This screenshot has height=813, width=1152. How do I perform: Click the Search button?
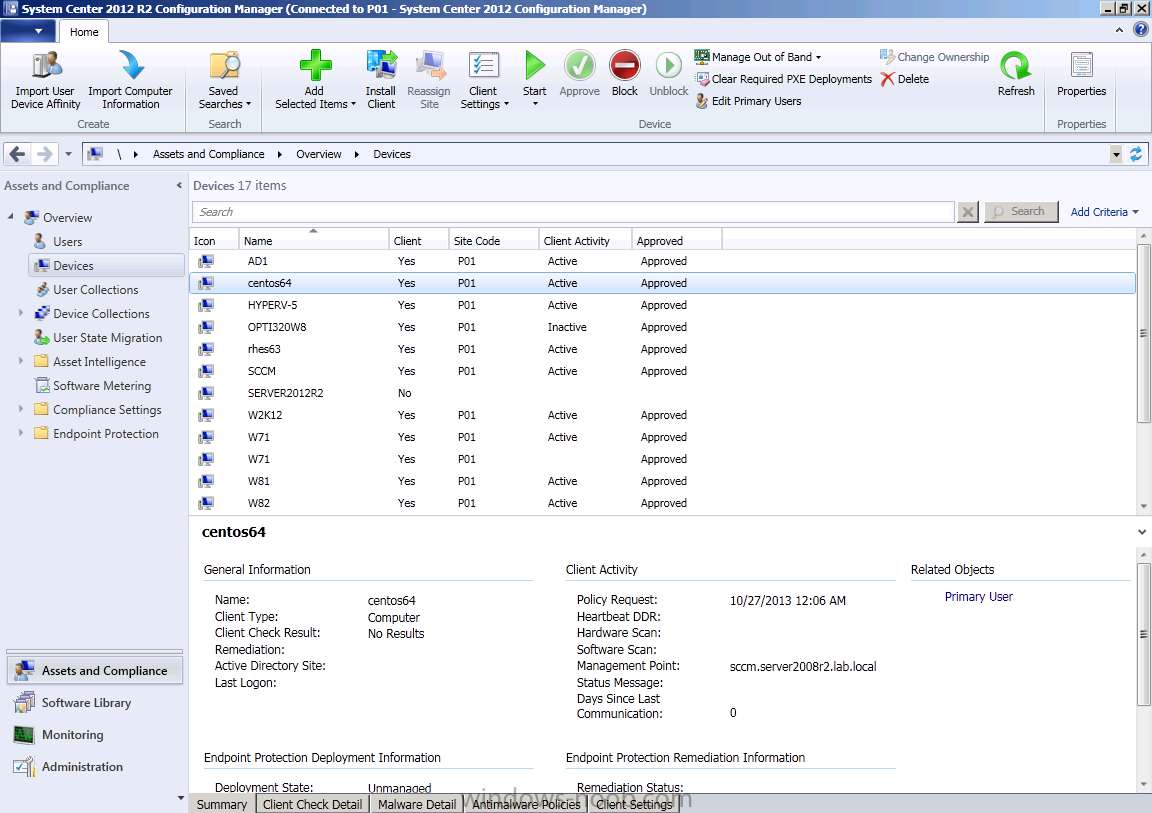(x=1021, y=212)
